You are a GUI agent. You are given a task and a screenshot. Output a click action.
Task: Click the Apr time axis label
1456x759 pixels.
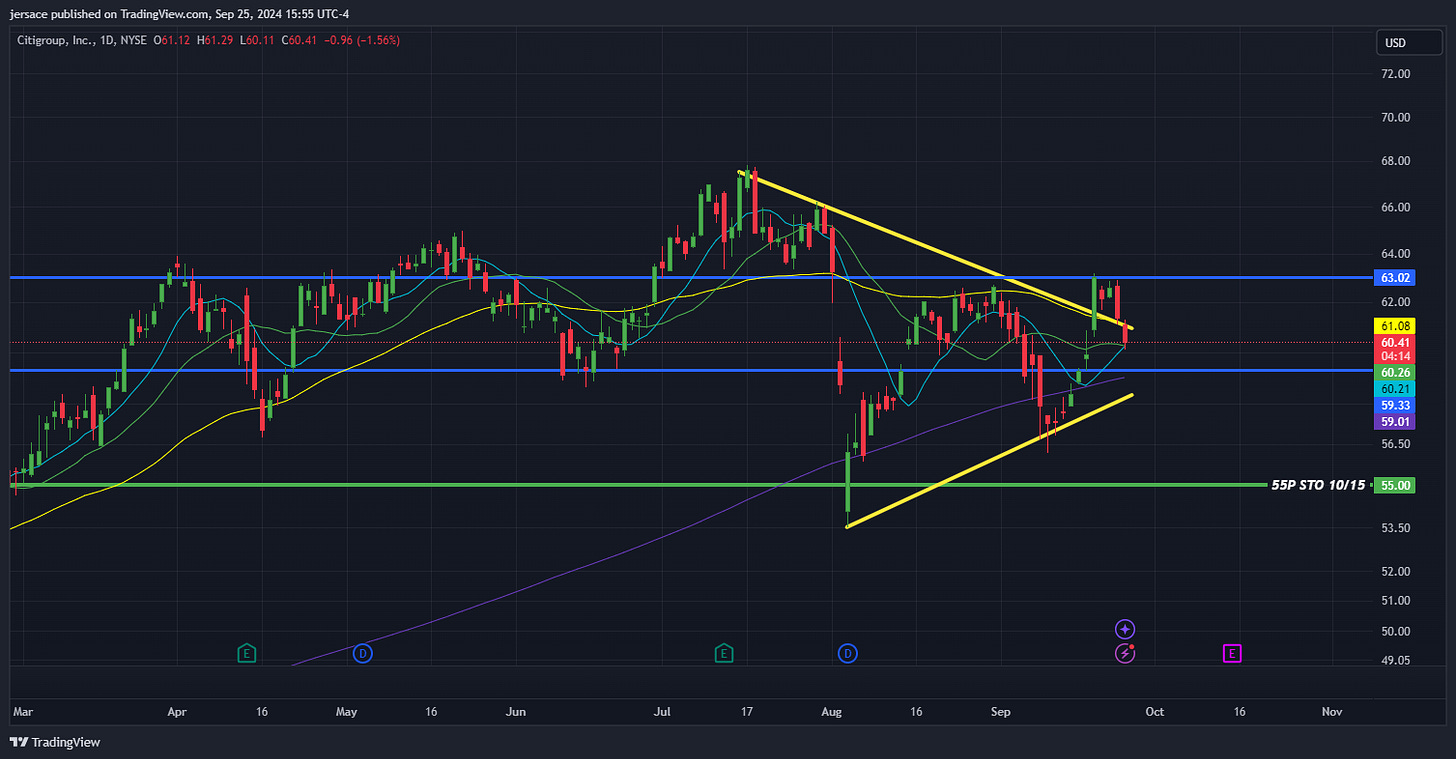(177, 712)
